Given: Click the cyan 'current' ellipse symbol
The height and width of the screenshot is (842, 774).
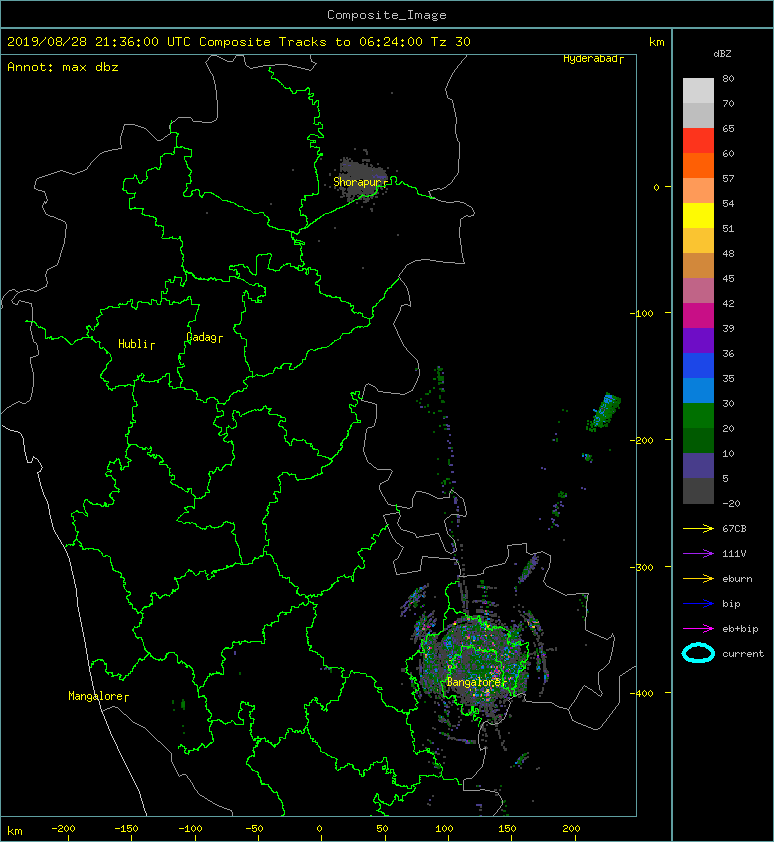Looking at the screenshot, I should tap(698, 653).
